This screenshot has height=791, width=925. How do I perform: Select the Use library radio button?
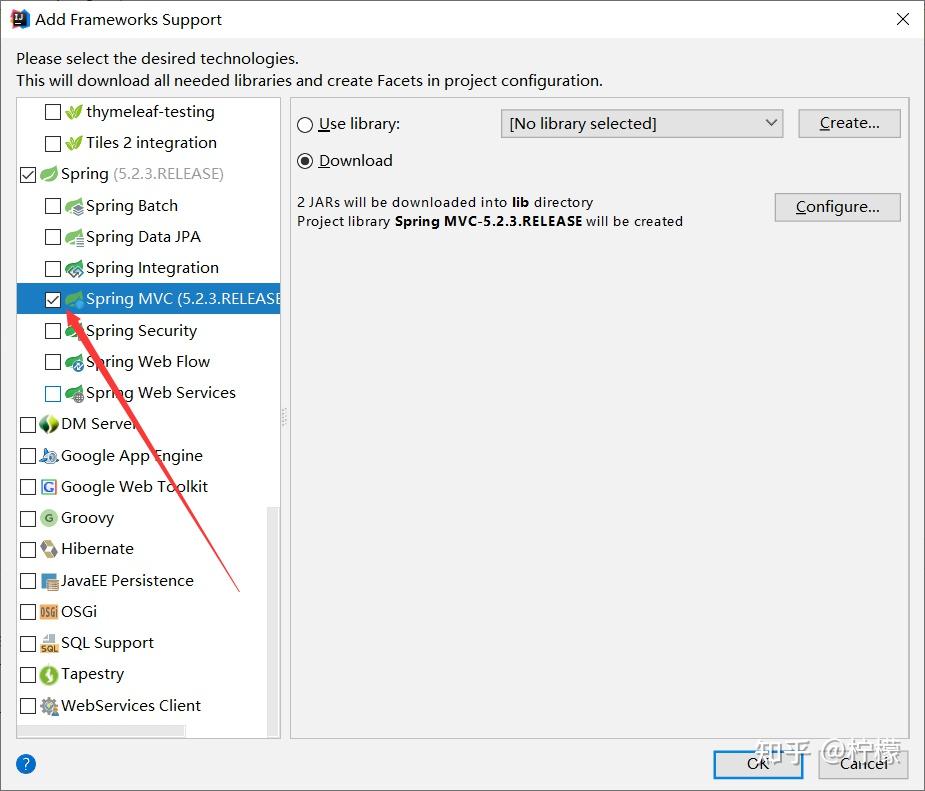tap(305, 125)
